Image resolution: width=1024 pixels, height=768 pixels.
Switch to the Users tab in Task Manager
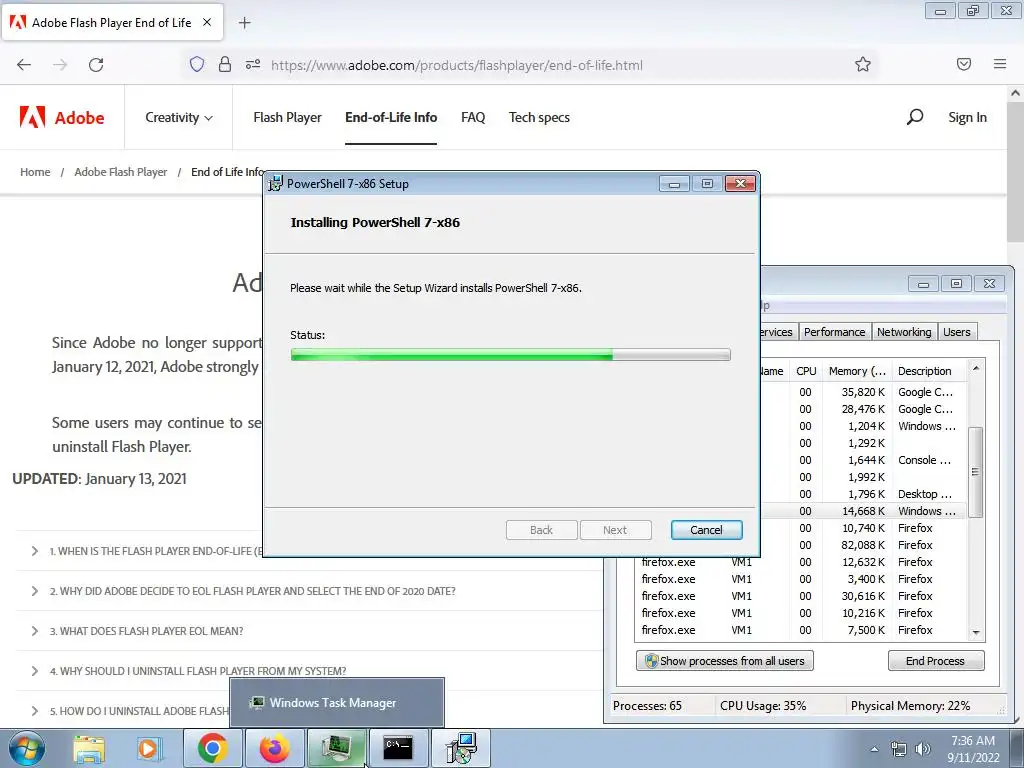(956, 332)
